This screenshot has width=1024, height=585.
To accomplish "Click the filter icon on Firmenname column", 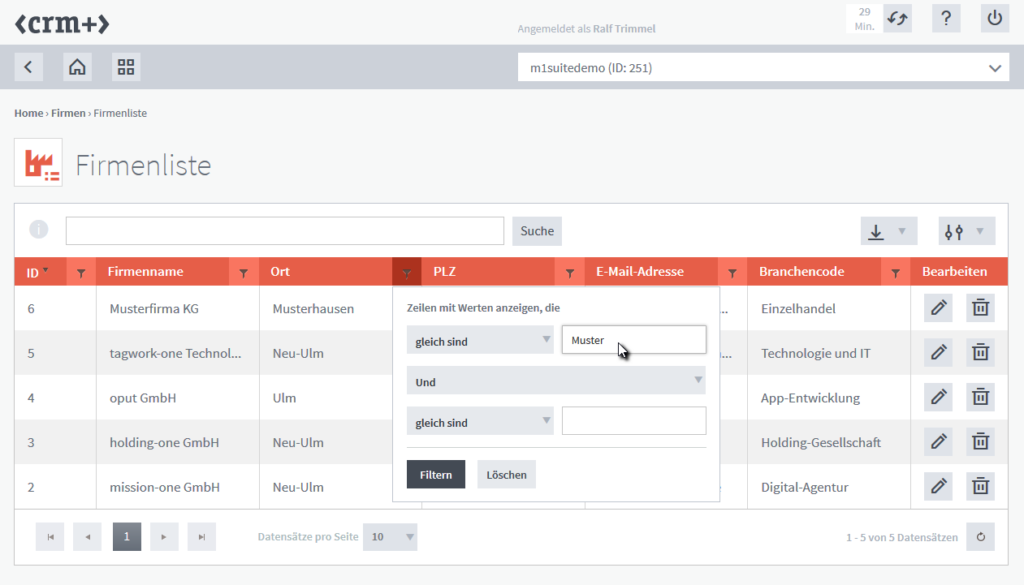I will [244, 272].
